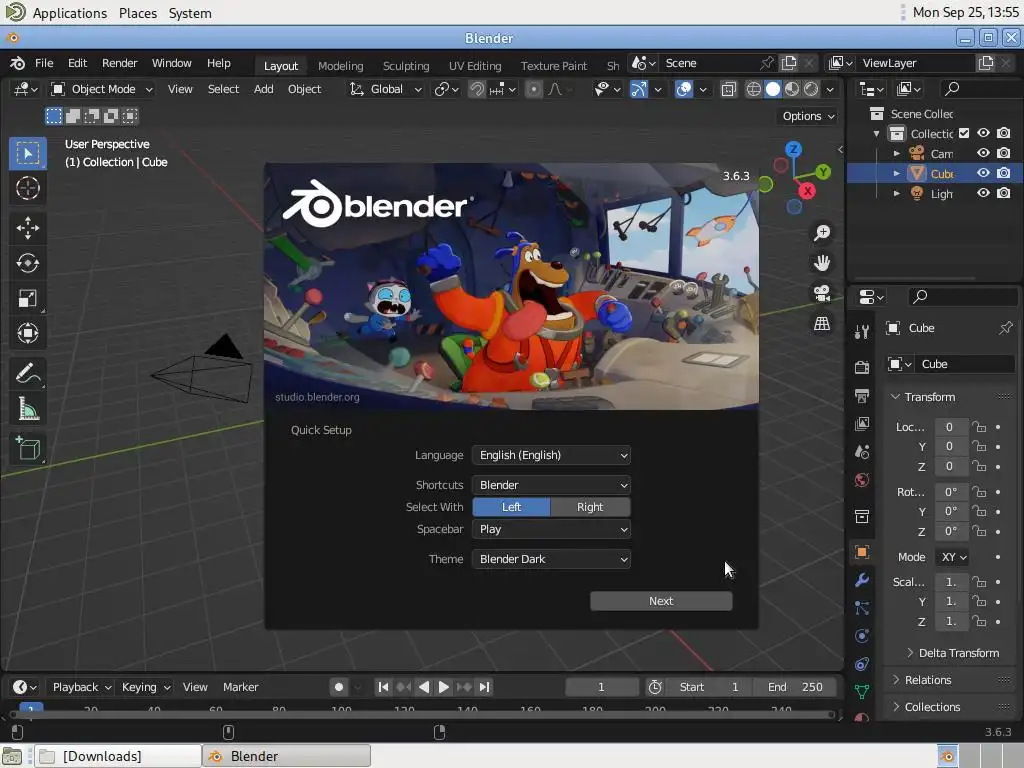Open the Scene properties tab
Image resolution: width=1024 pixels, height=768 pixels.
click(861, 452)
